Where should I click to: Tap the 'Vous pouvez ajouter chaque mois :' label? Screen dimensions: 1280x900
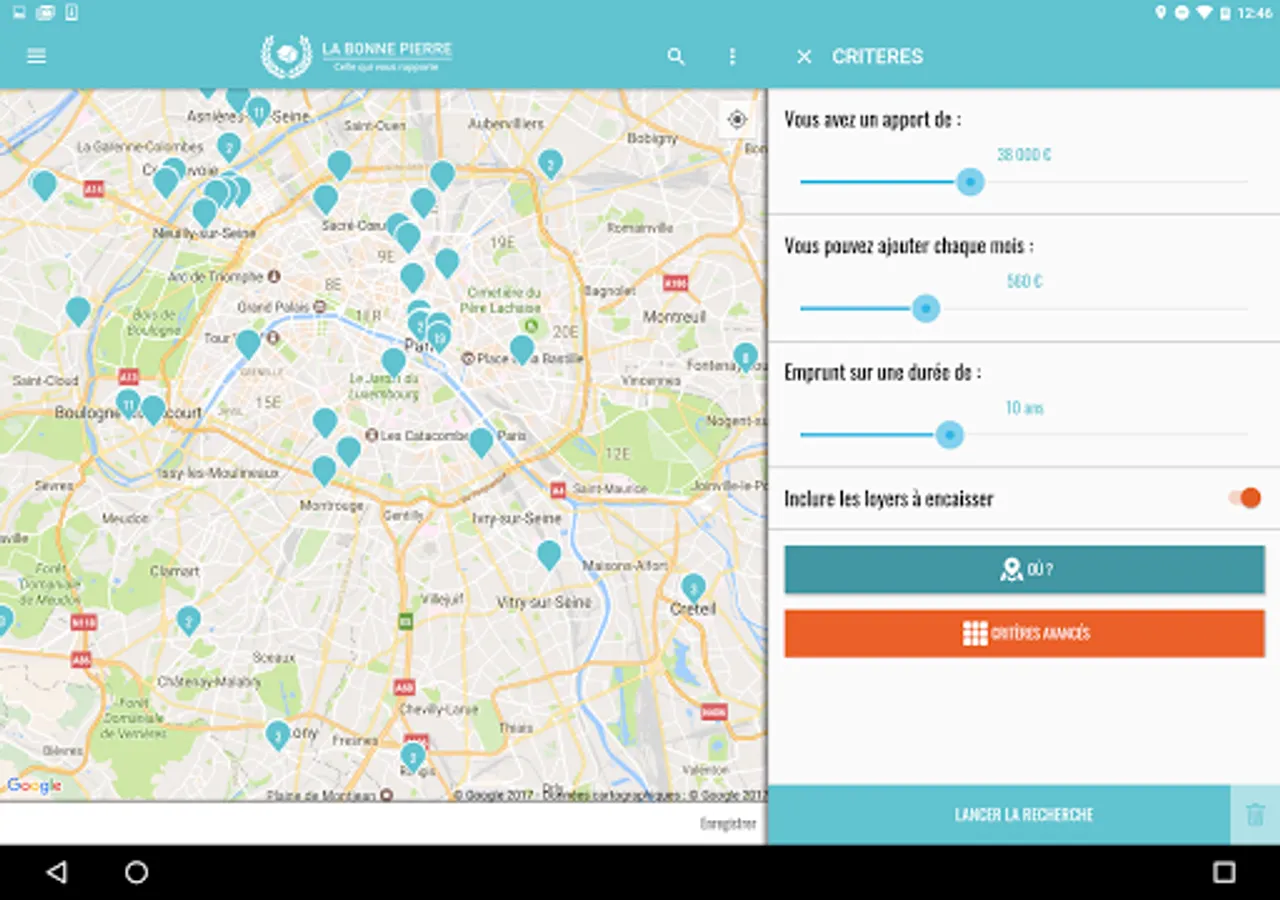pos(908,246)
